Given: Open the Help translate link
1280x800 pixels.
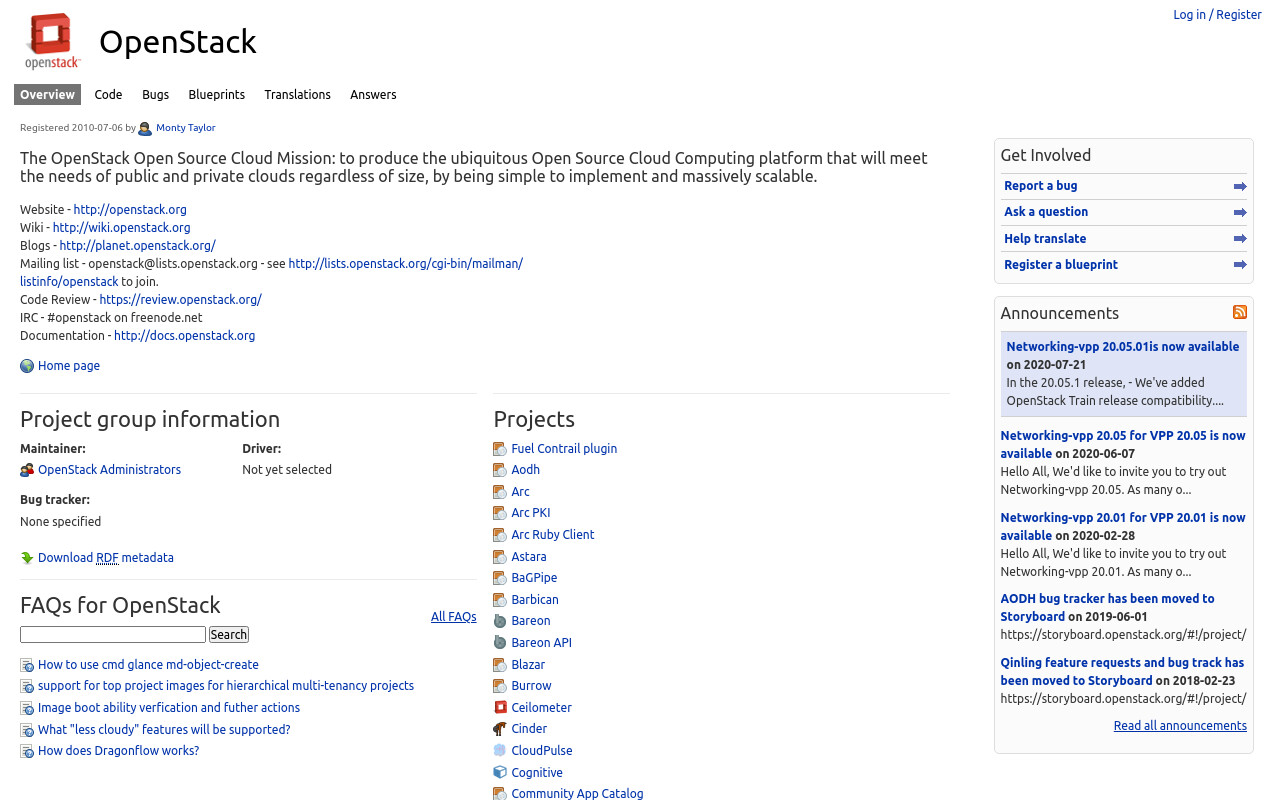Looking at the screenshot, I should click(x=1045, y=239).
